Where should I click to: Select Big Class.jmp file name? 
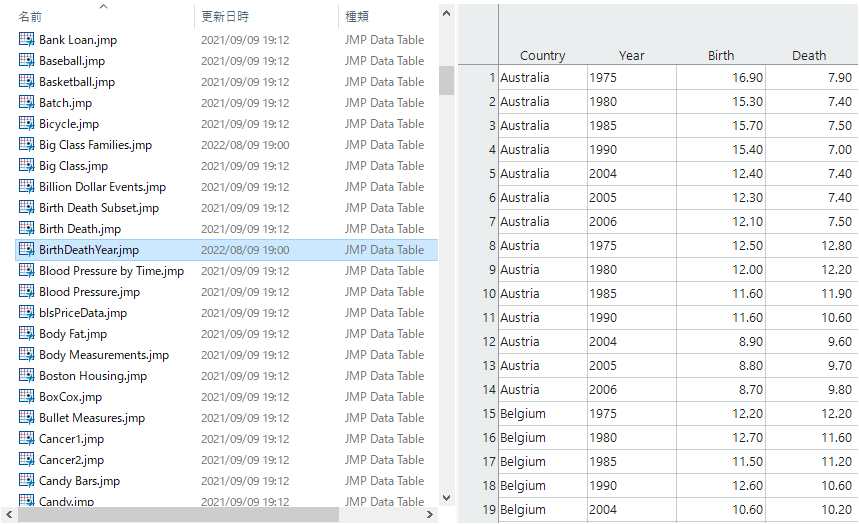[x=73, y=166]
